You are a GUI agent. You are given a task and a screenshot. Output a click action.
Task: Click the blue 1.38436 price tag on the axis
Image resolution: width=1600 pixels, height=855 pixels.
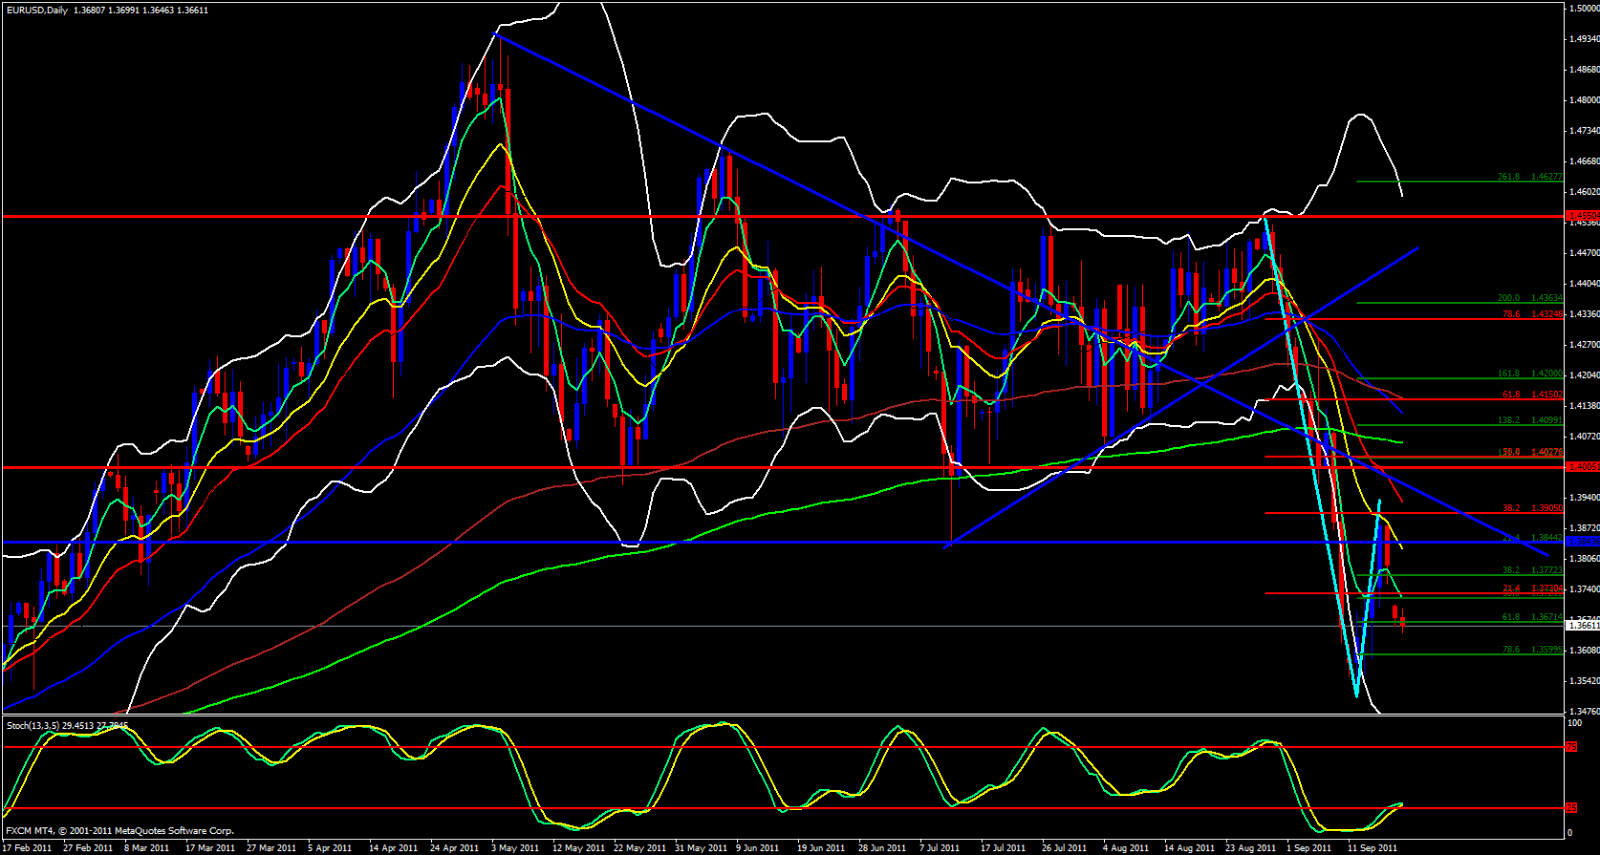(x=1583, y=542)
